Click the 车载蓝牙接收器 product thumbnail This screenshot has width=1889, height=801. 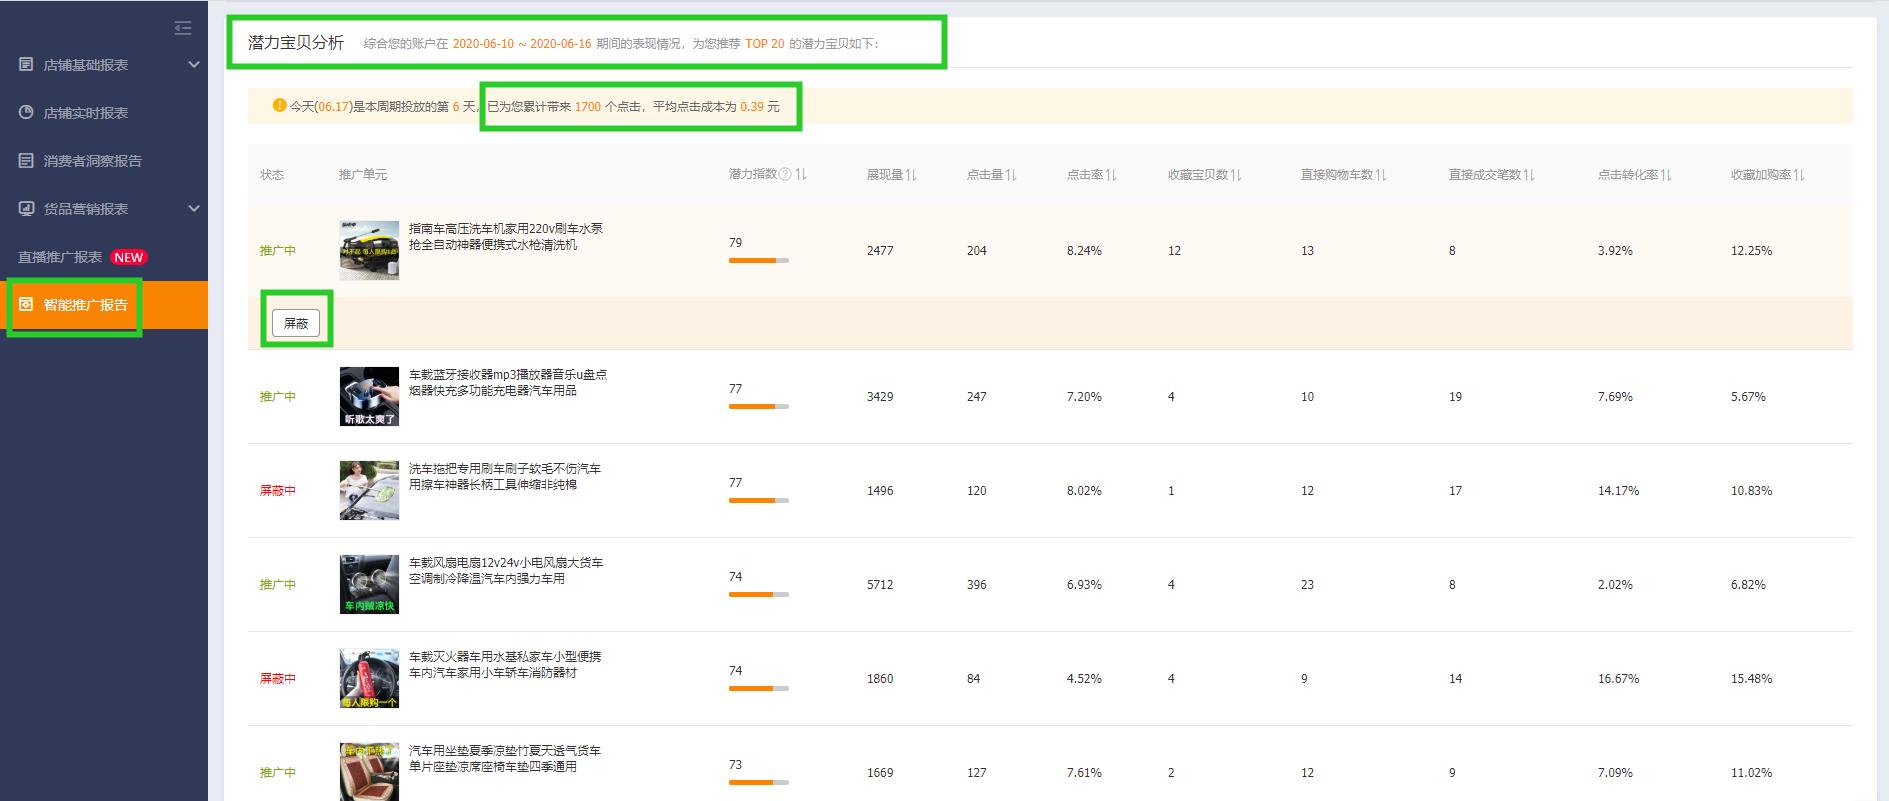tap(369, 396)
